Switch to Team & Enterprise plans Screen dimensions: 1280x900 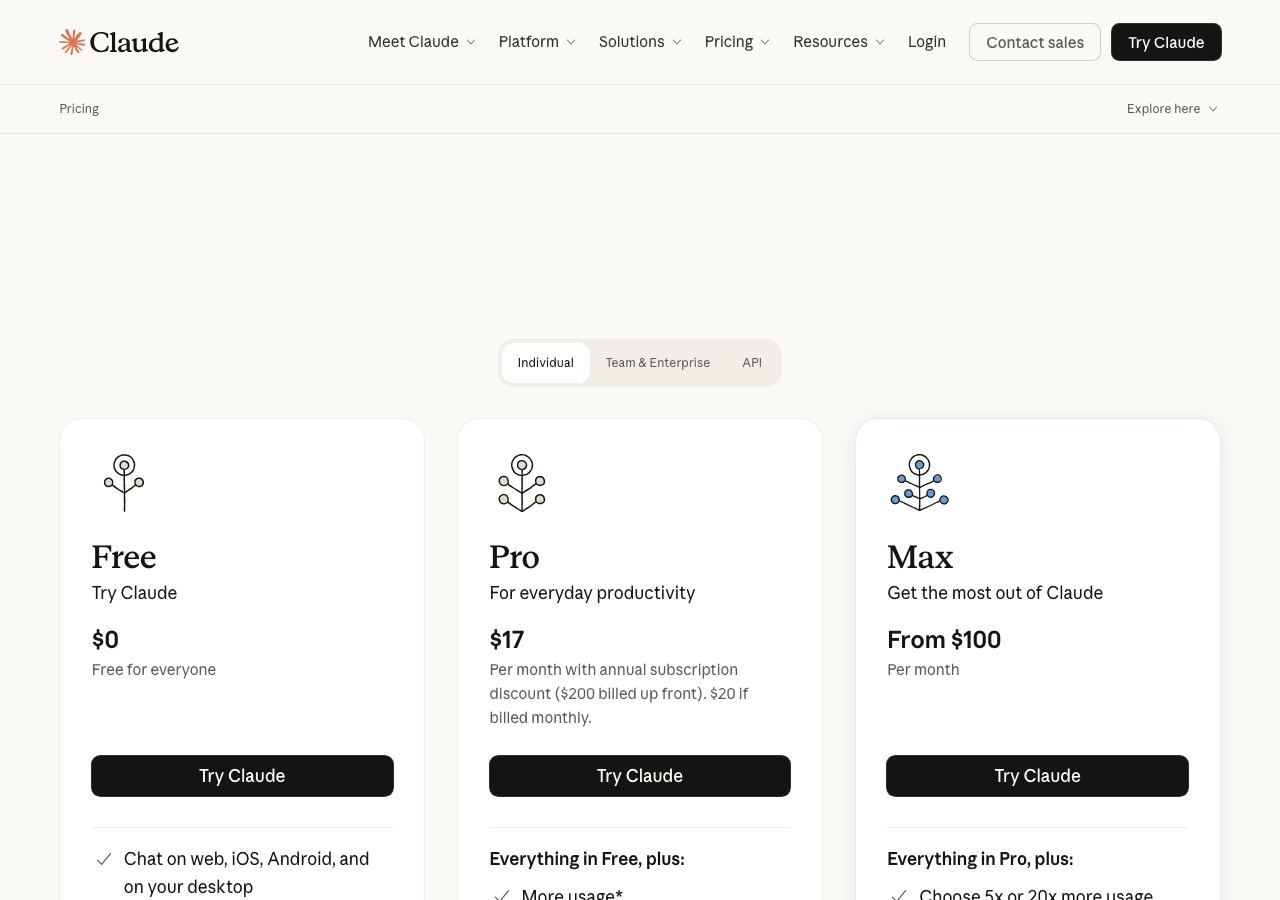click(x=657, y=363)
